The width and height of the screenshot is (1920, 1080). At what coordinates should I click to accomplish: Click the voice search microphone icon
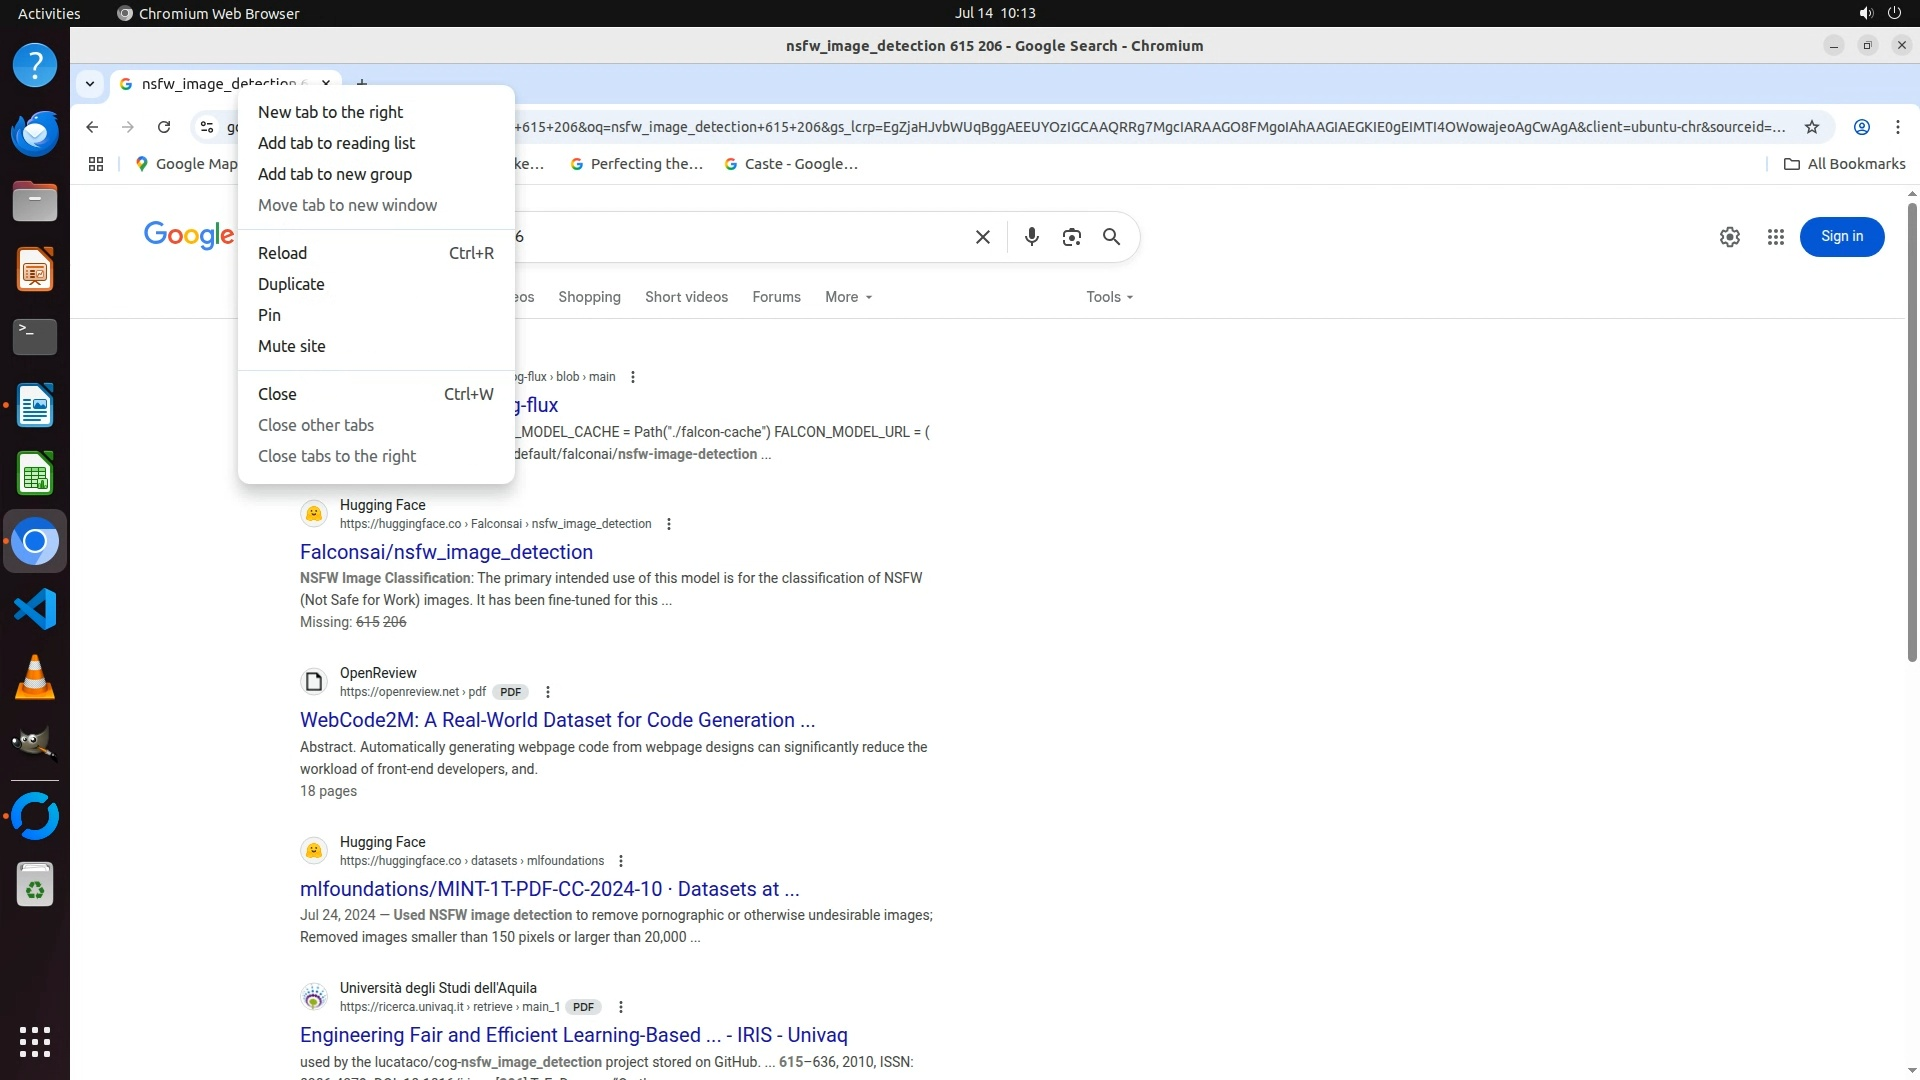(x=1031, y=237)
